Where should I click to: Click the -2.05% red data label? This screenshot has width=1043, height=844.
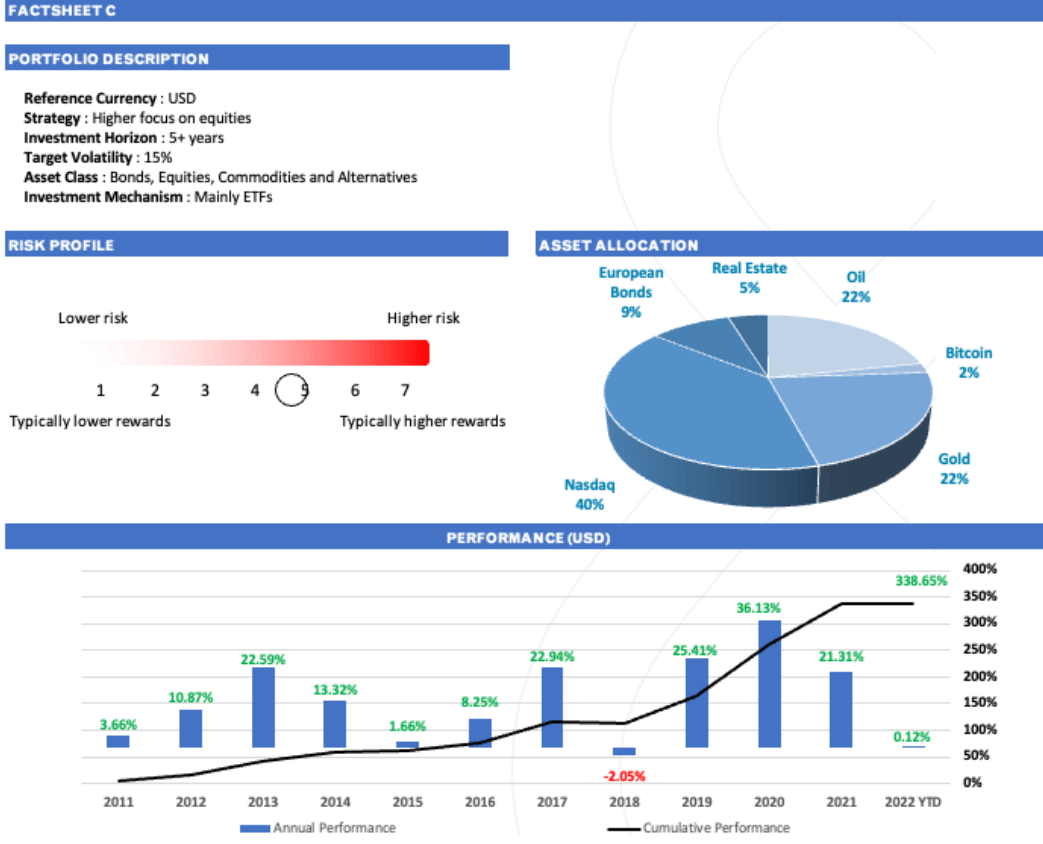tap(624, 776)
